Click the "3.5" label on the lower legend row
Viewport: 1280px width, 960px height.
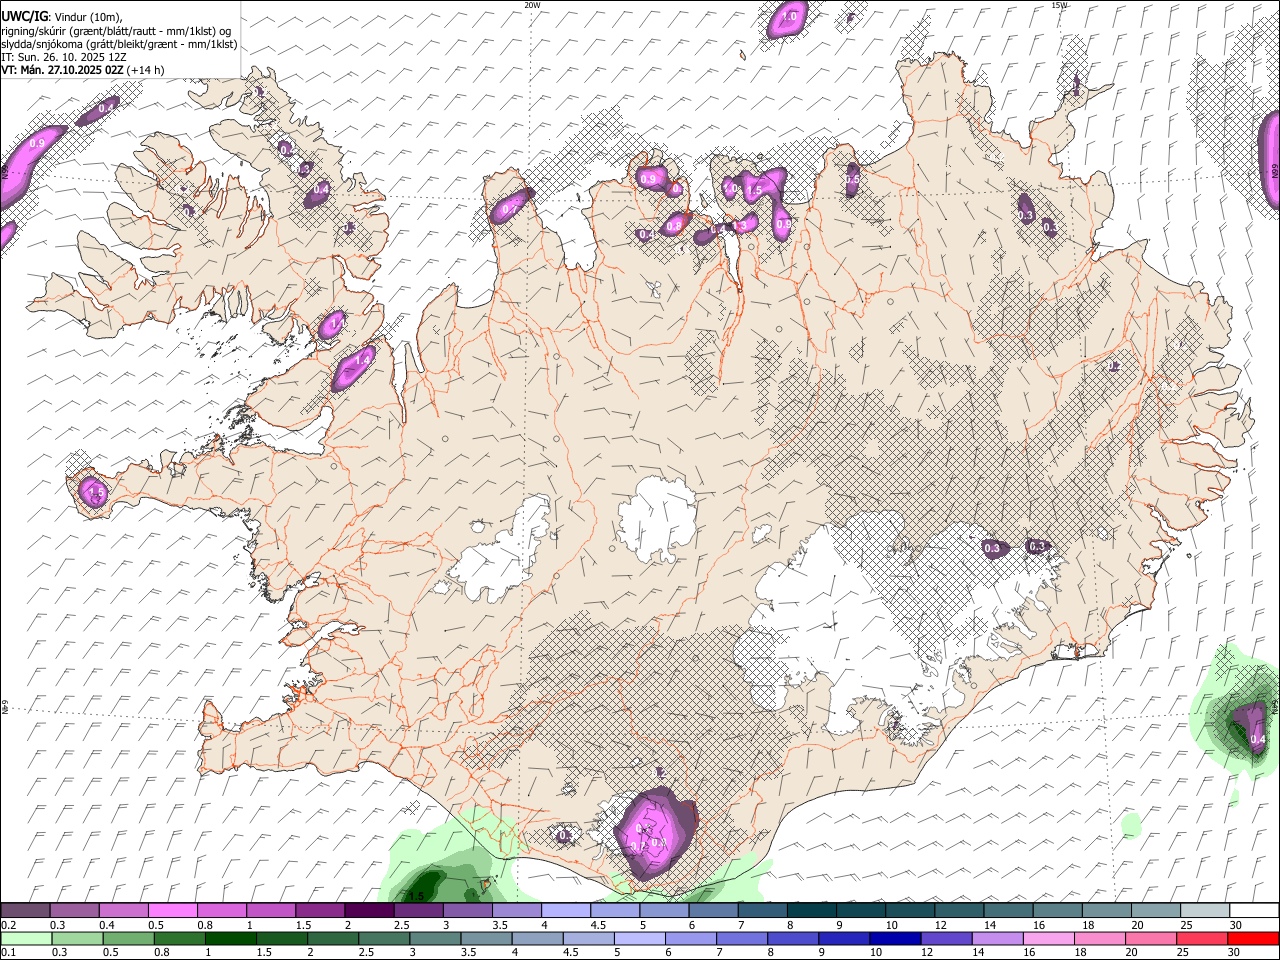[x=470, y=953]
